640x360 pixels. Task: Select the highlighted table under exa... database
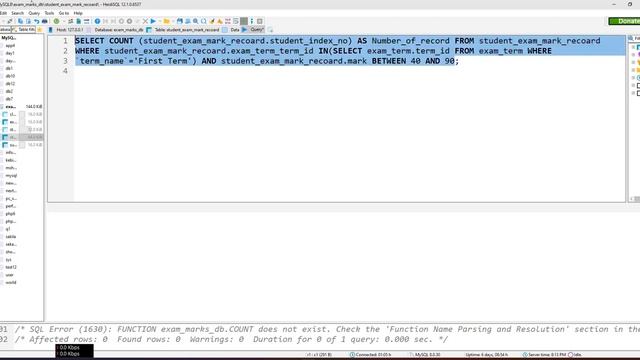pos(22,137)
